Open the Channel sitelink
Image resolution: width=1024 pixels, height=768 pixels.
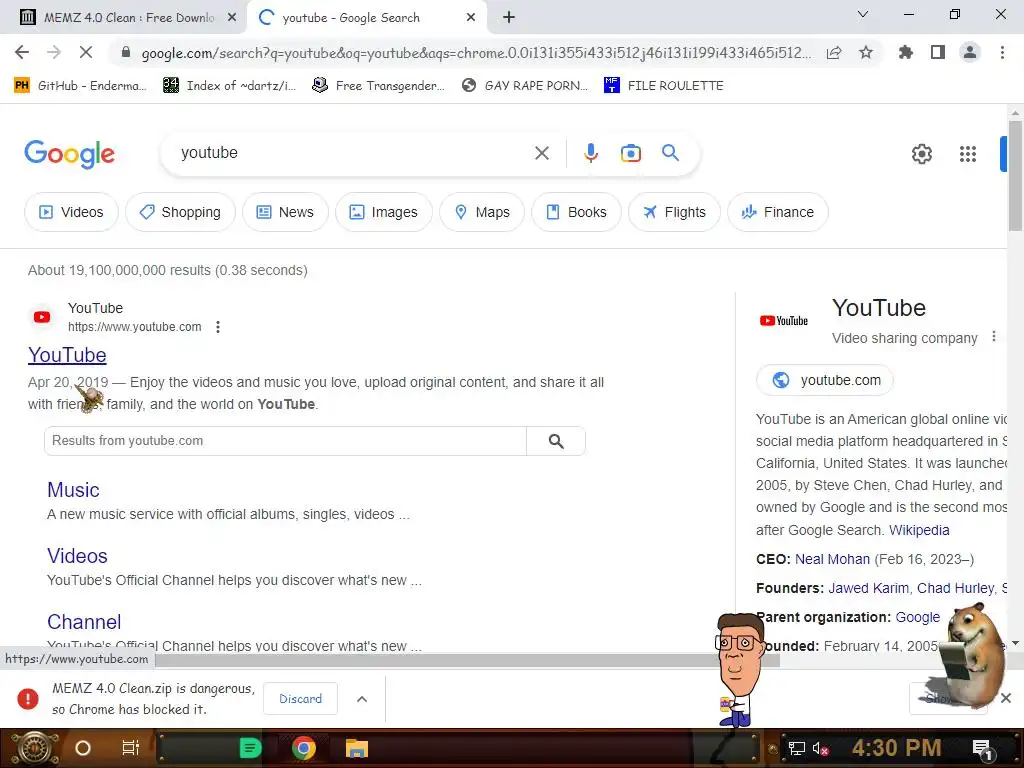click(84, 622)
